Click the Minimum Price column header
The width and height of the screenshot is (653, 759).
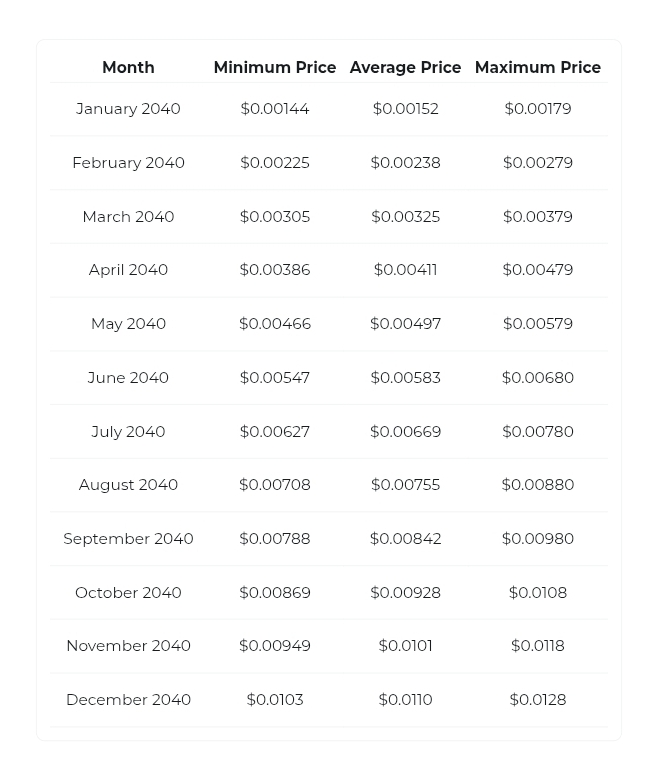pyautogui.click(x=275, y=67)
